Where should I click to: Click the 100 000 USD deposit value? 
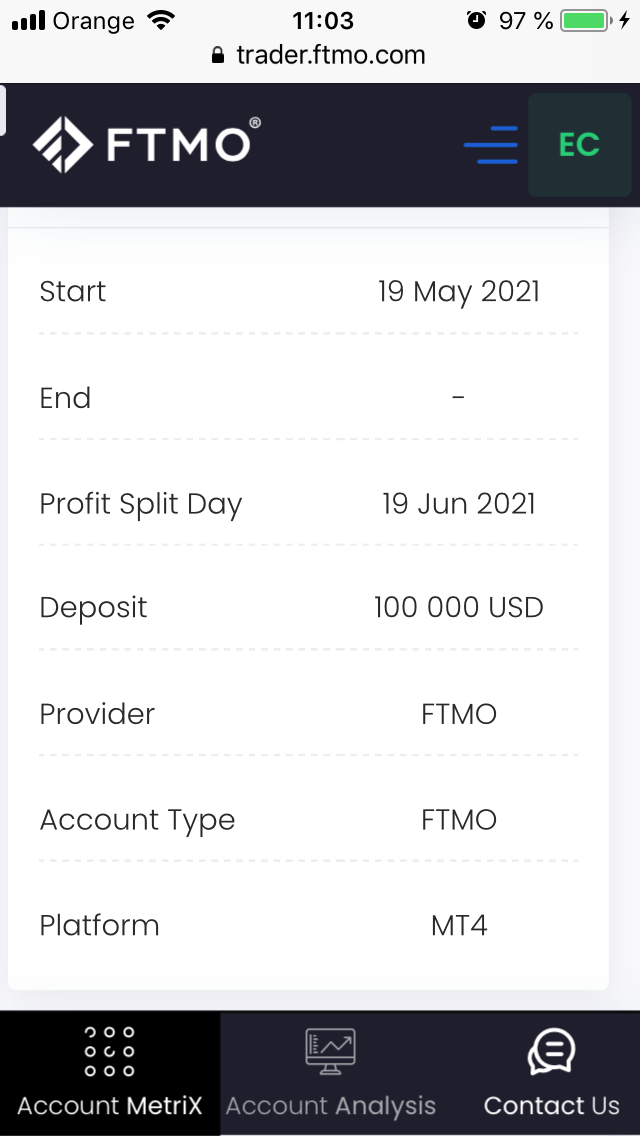tap(458, 608)
